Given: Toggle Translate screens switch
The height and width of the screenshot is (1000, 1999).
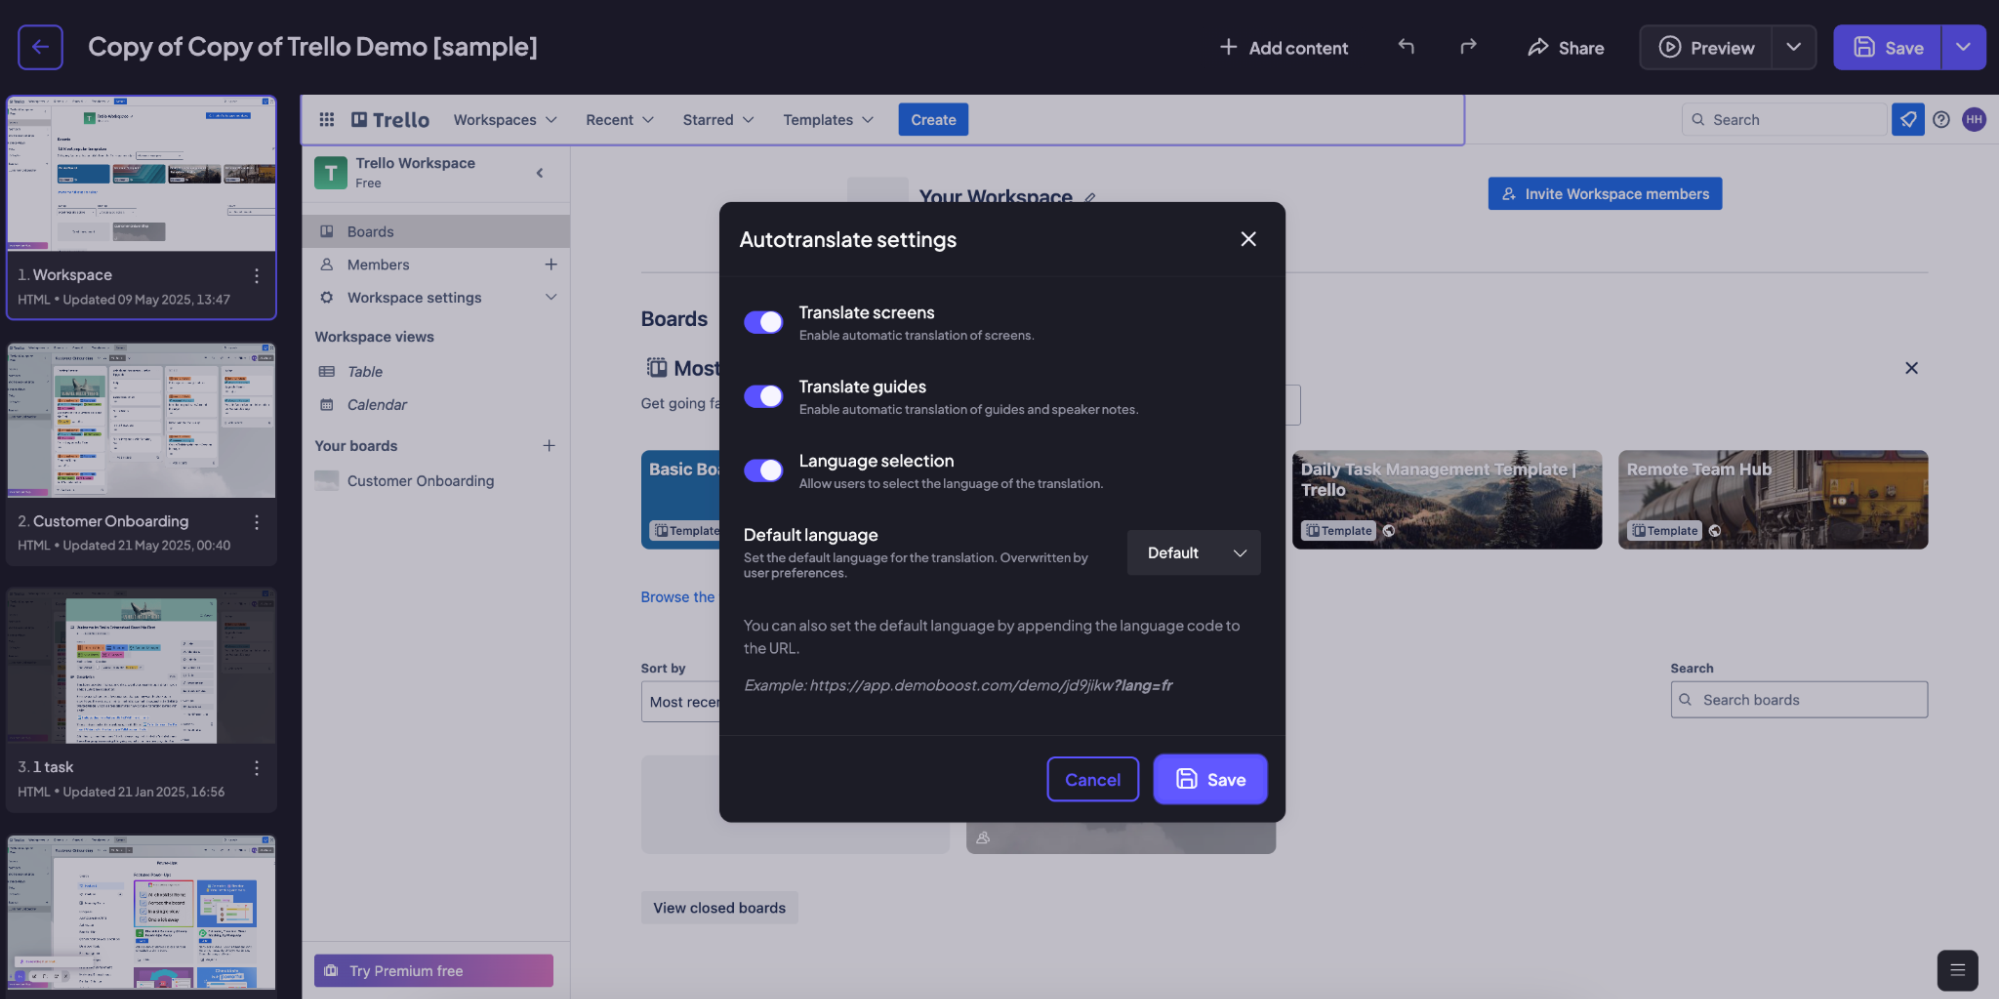Looking at the screenshot, I should [764, 322].
